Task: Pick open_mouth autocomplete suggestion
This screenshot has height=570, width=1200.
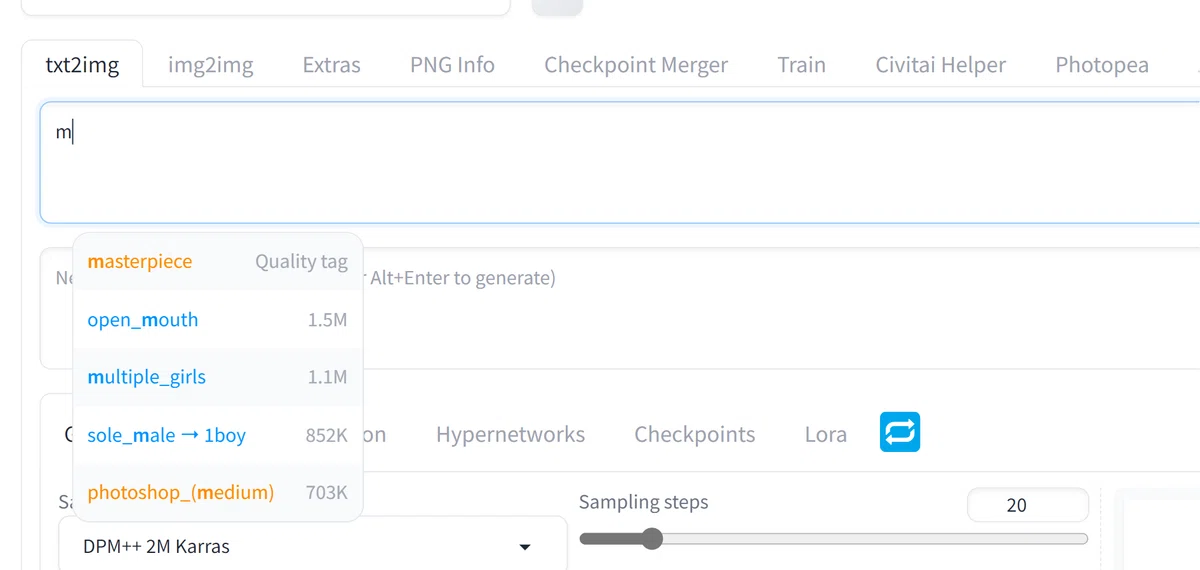Action: tap(218, 320)
